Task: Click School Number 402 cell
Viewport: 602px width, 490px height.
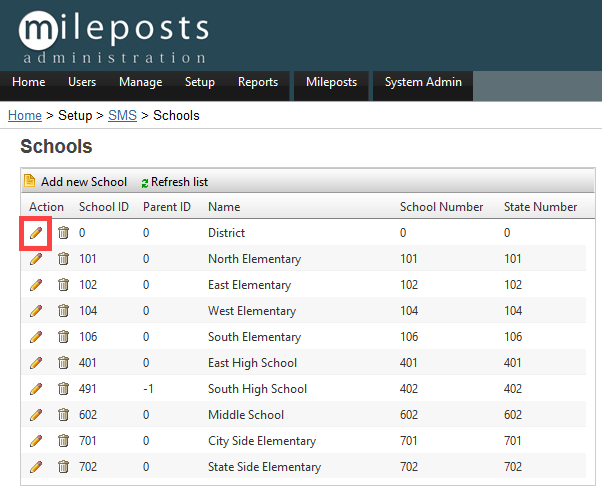Action: (408, 389)
